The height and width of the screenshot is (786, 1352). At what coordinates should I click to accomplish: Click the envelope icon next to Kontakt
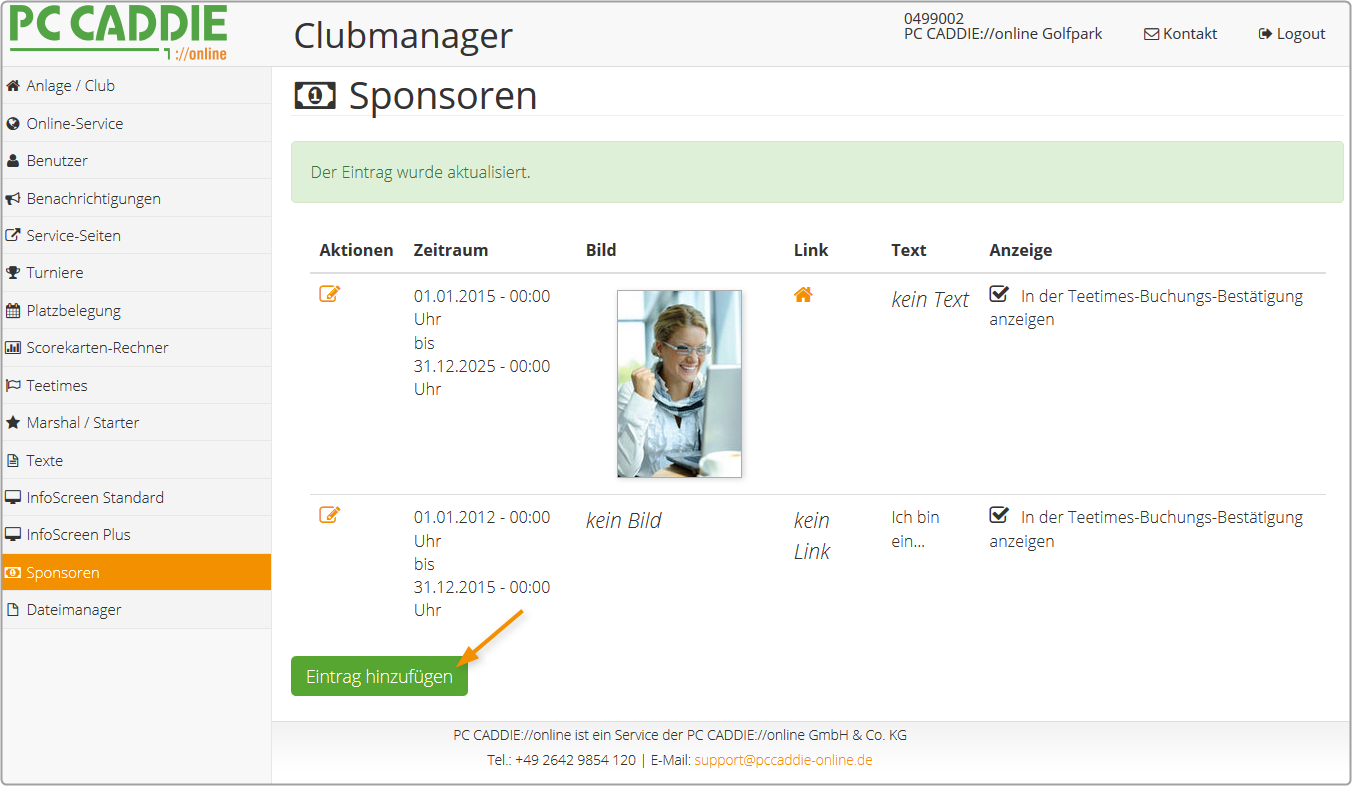[x=1151, y=34]
